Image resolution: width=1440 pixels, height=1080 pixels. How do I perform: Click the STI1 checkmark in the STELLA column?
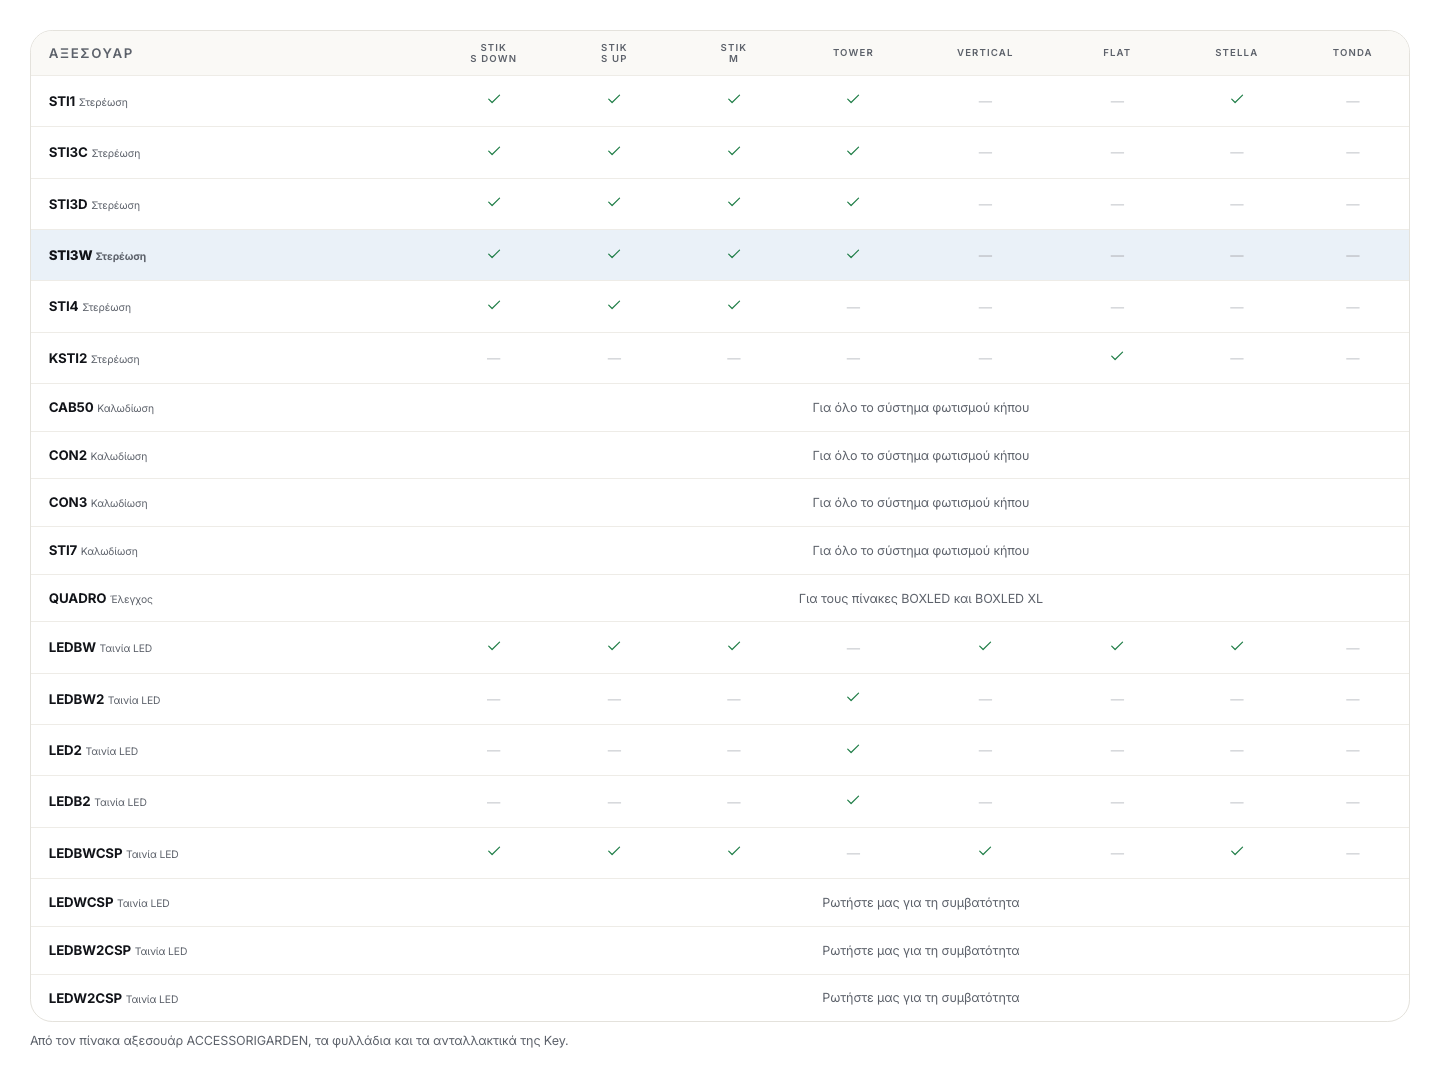point(1237,99)
